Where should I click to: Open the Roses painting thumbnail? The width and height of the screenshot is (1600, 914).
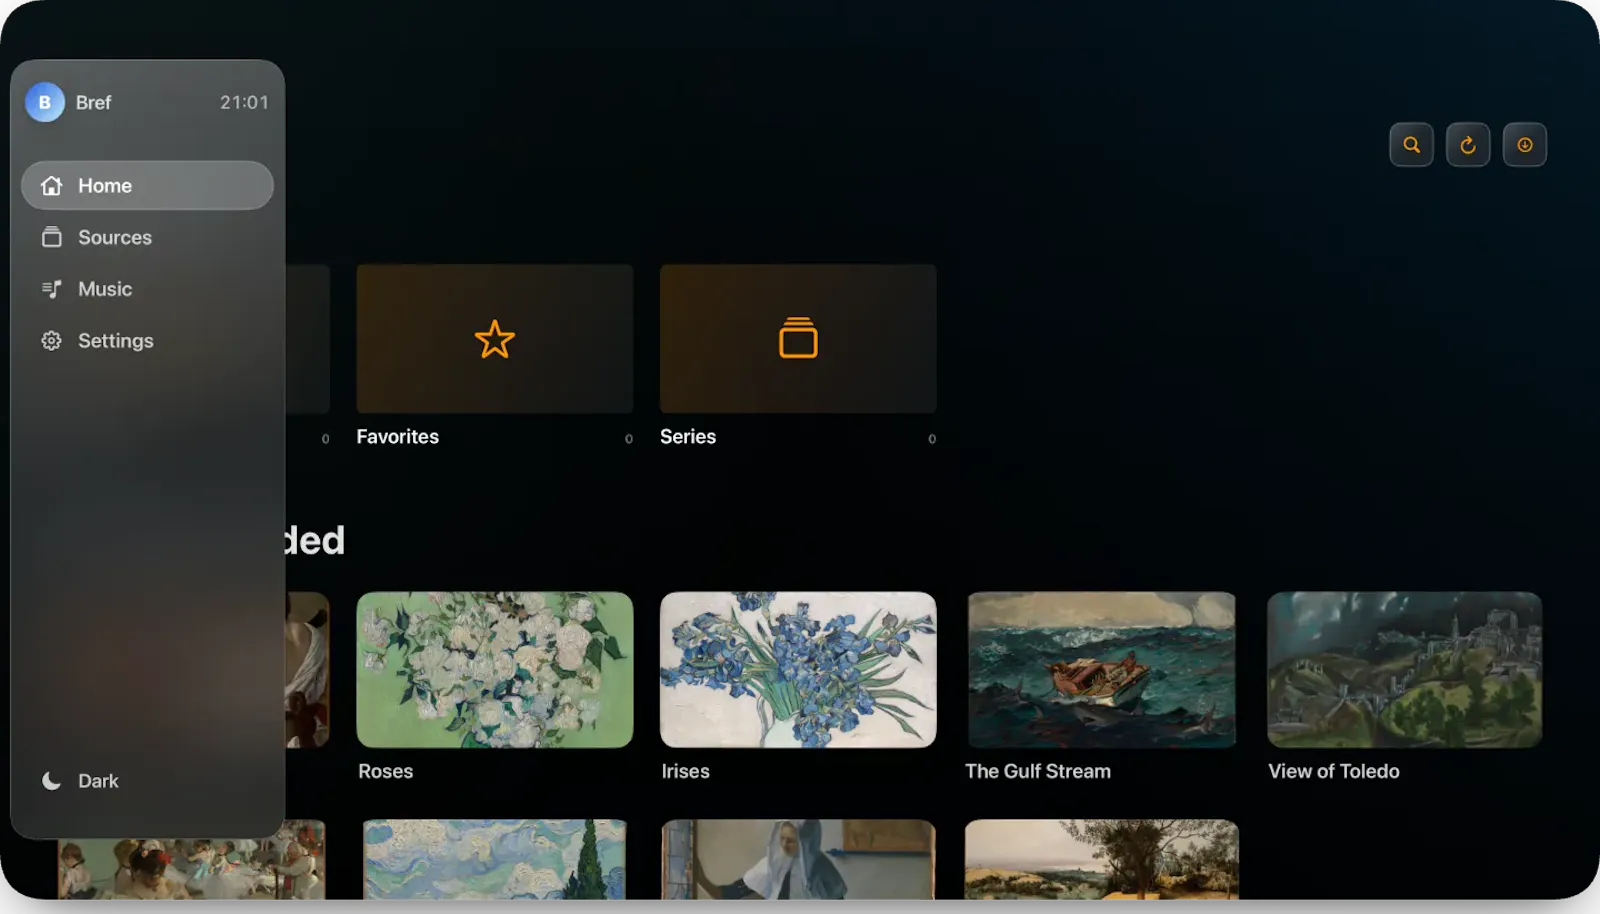495,670
